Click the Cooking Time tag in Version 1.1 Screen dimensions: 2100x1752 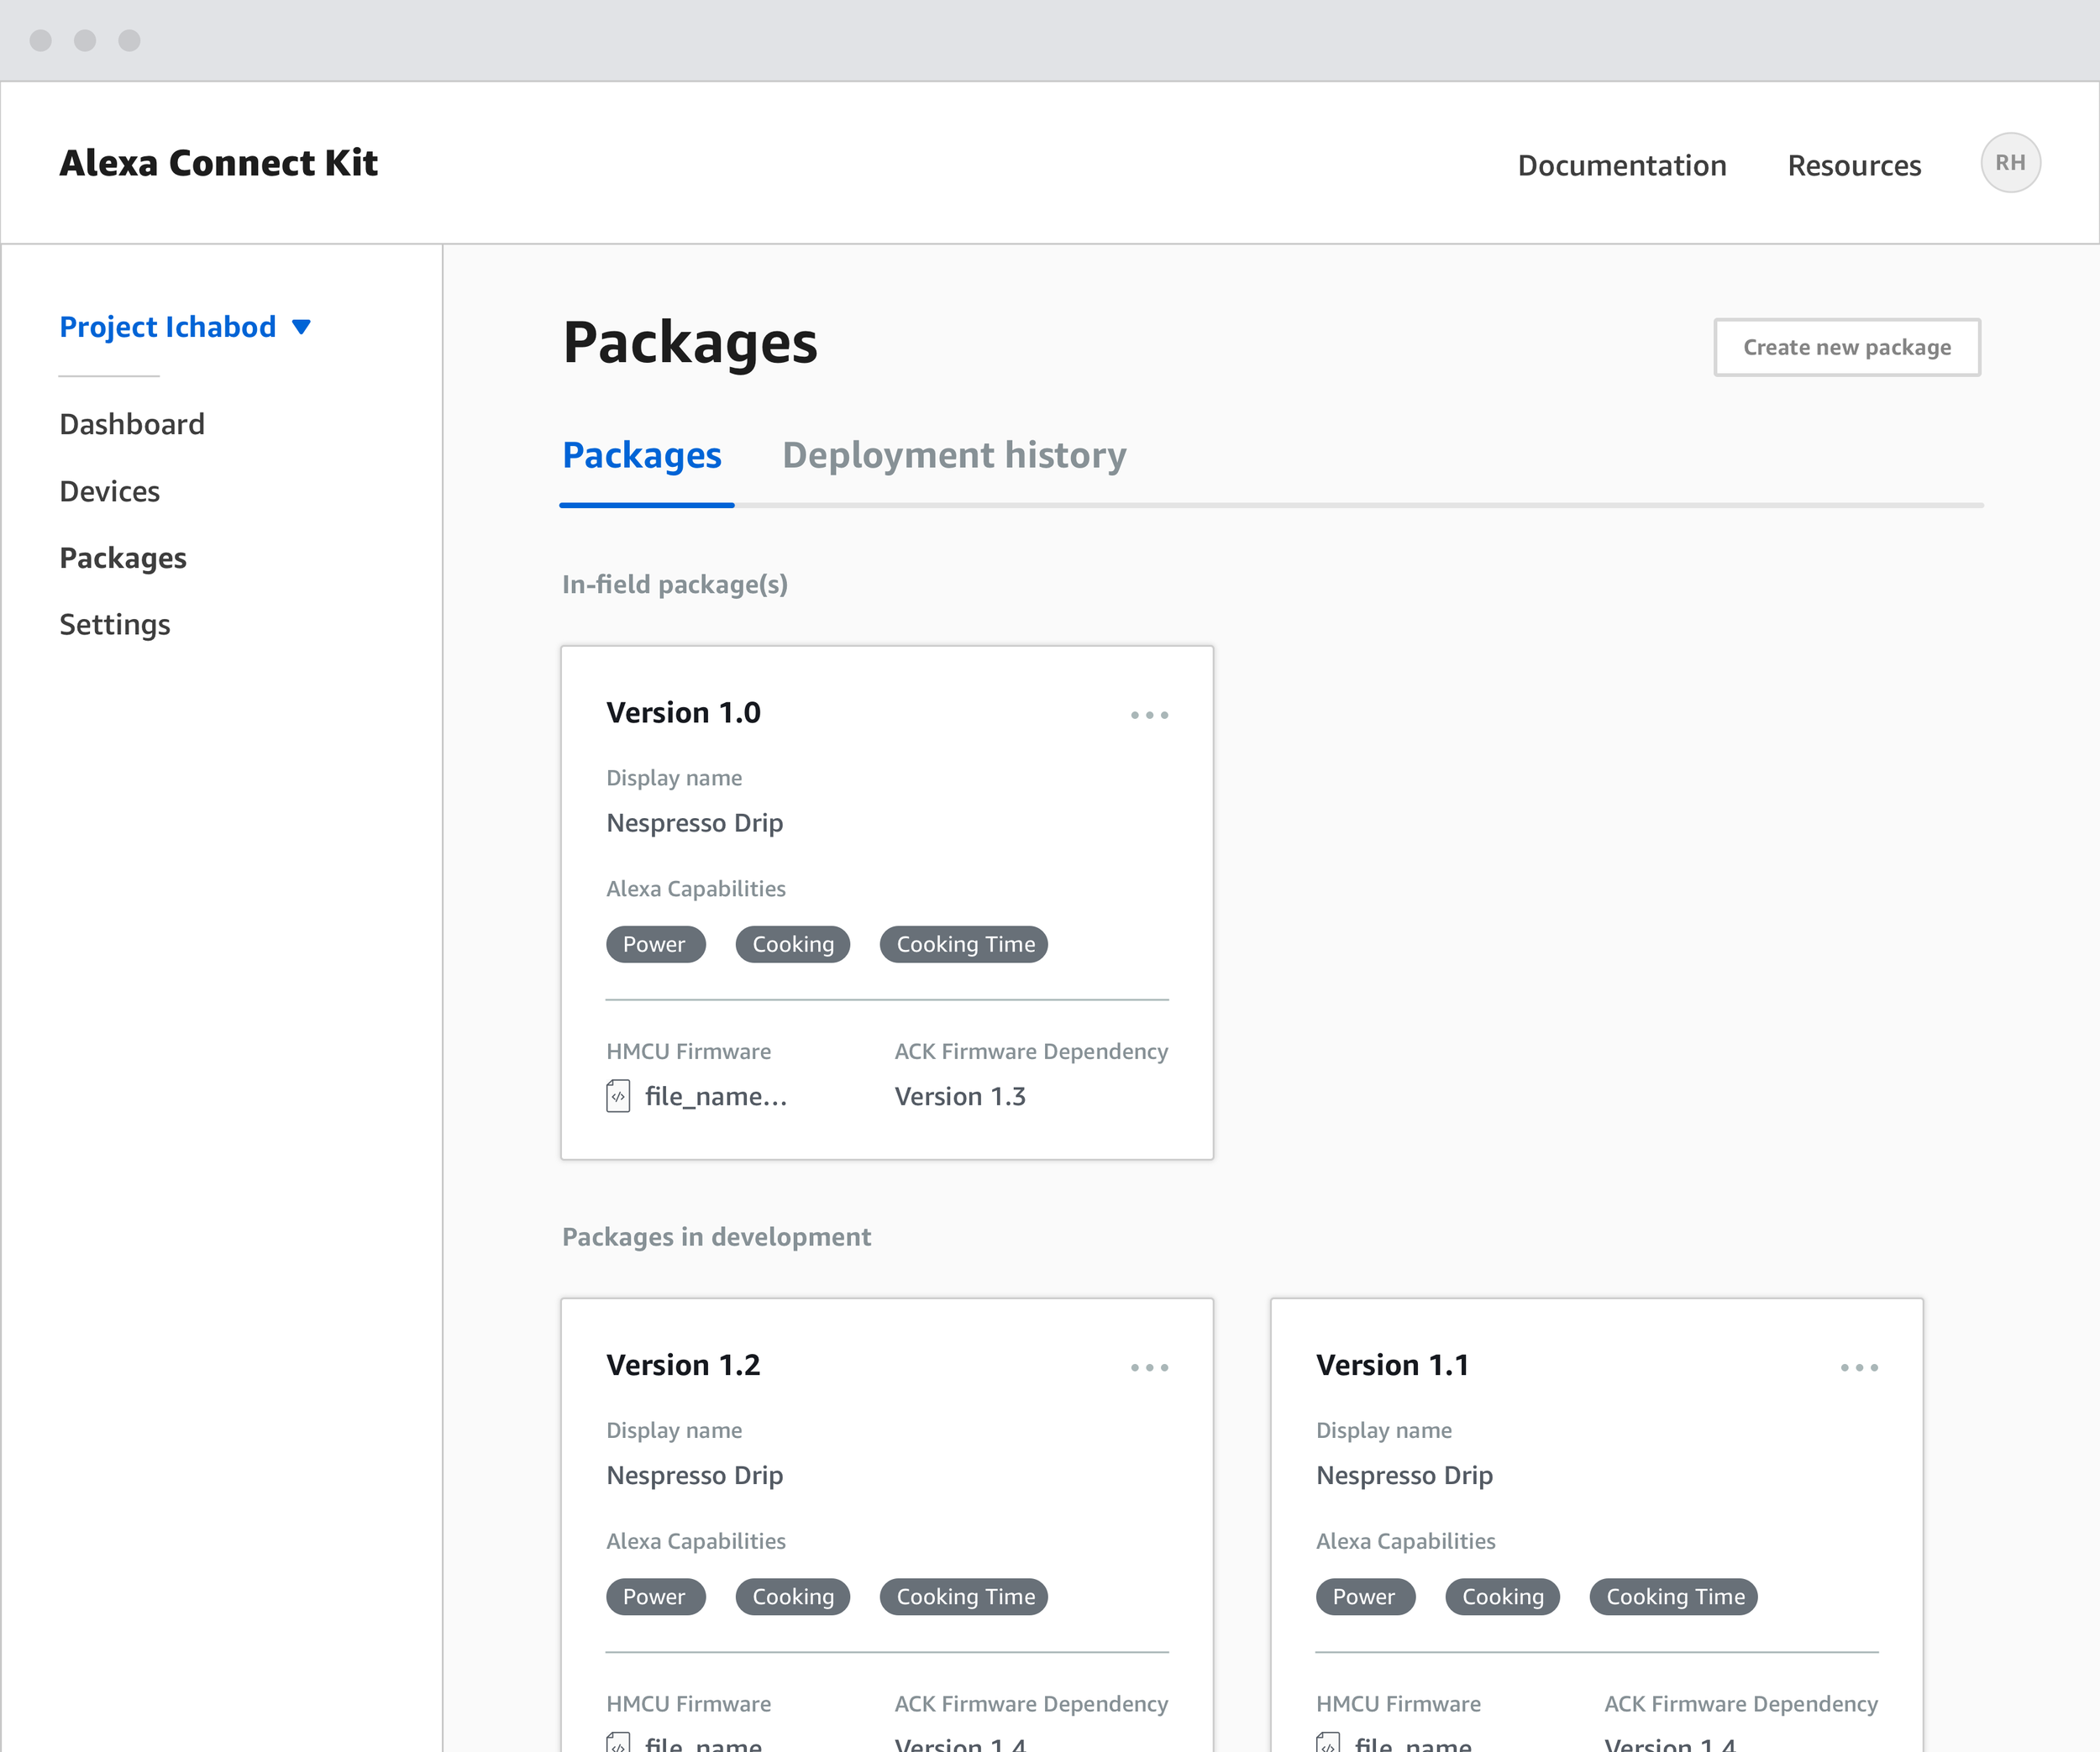(x=1674, y=1596)
